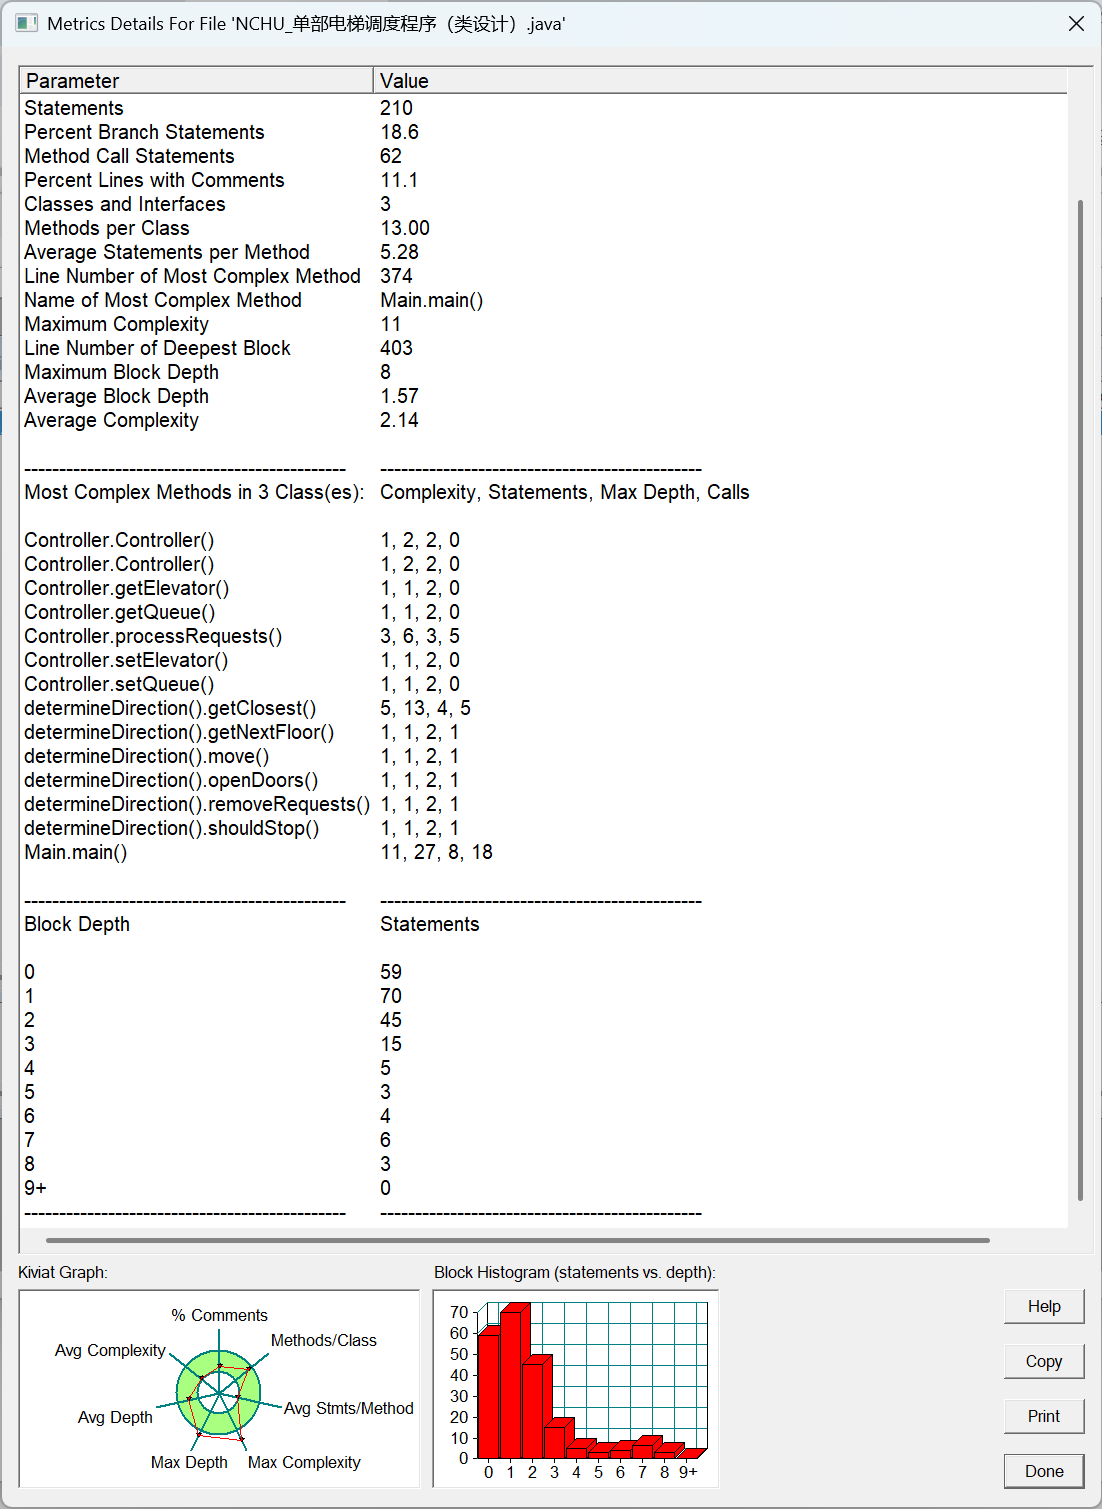Click the Avg Stmts/Method axis label

pos(349,1408)
